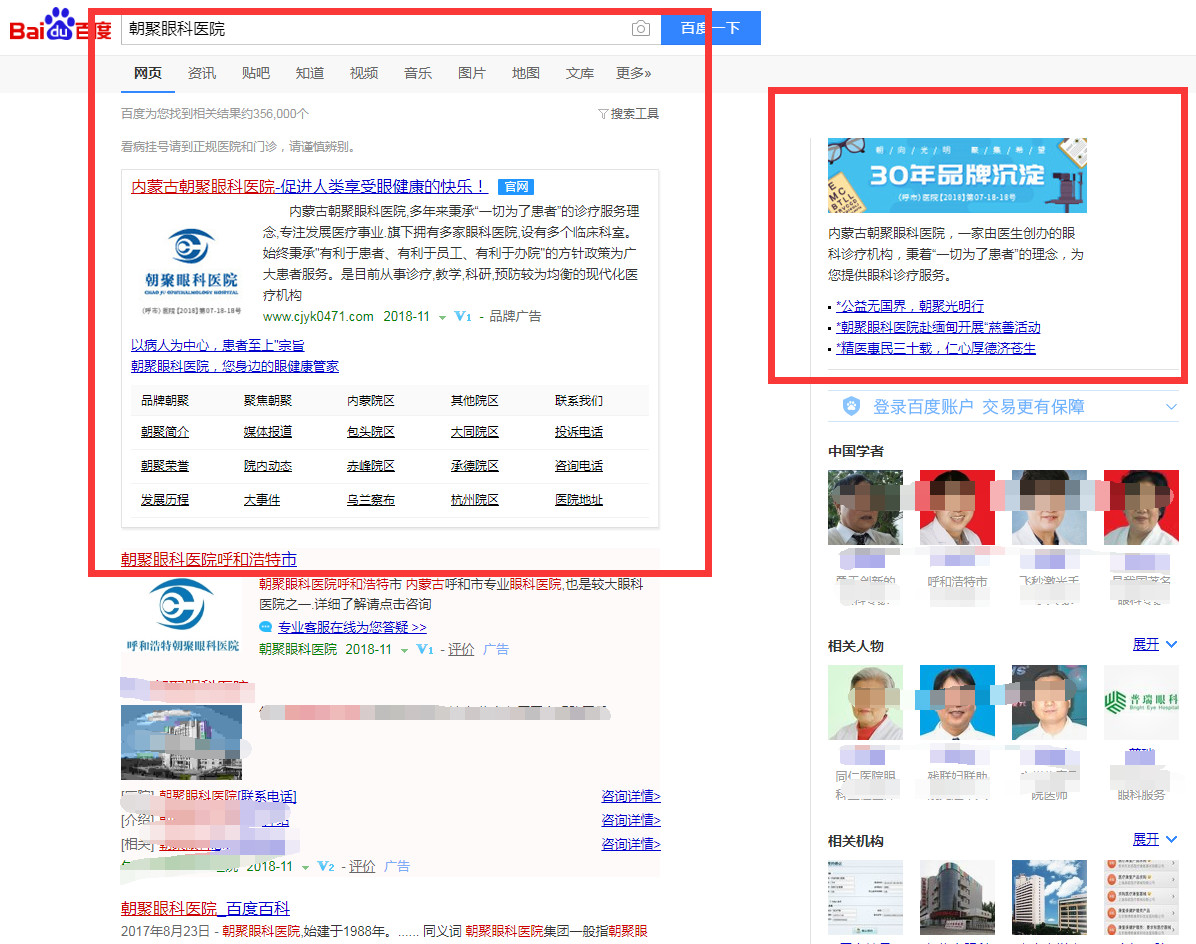
Task: Click the Baidu logo
Action: point(60,25)
